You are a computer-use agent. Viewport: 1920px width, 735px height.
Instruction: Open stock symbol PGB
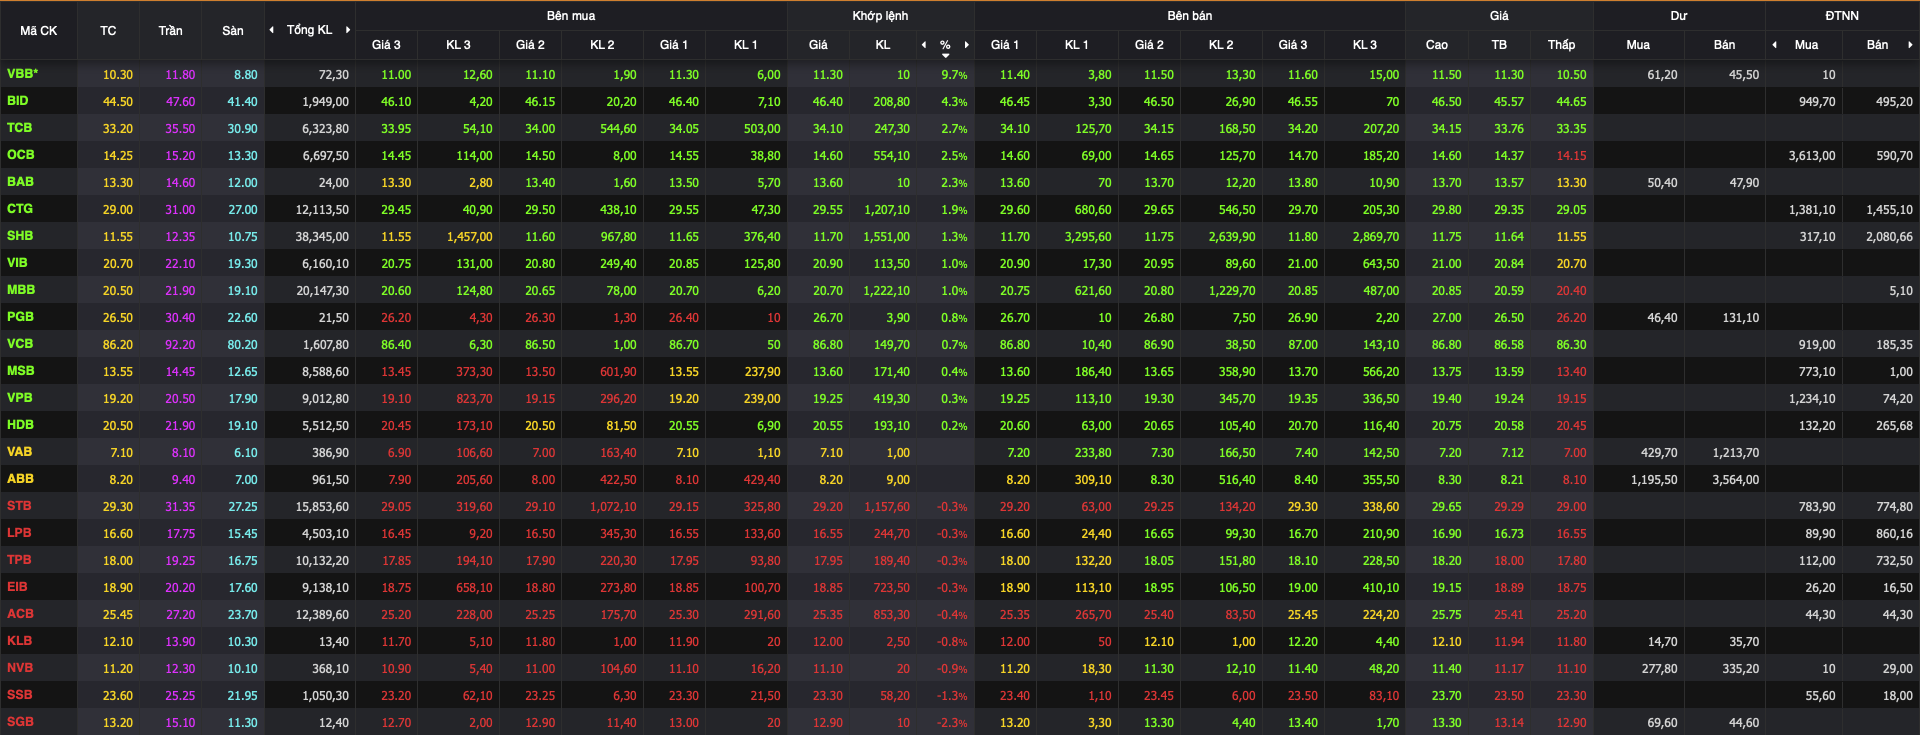[x=21, y=317]
